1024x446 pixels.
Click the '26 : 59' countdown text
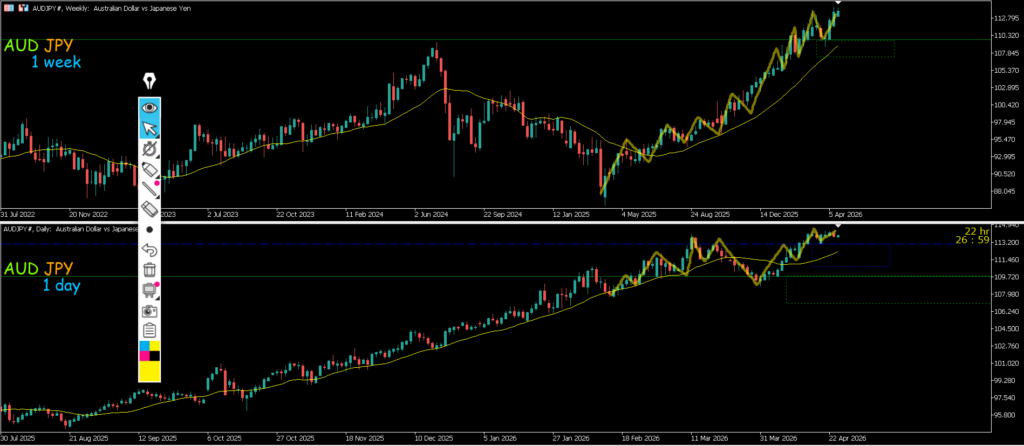point(972,240)
